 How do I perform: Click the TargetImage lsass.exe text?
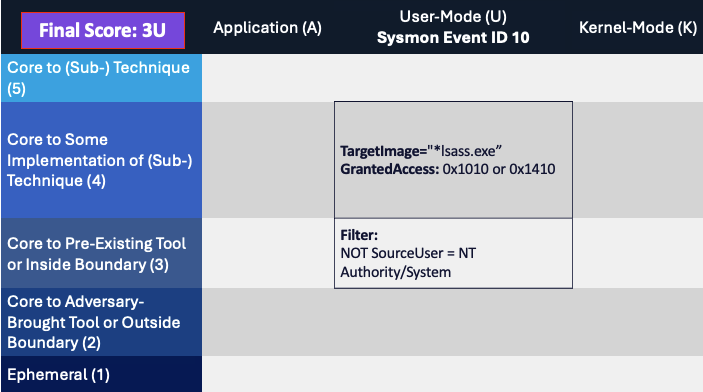coord(421,151)
